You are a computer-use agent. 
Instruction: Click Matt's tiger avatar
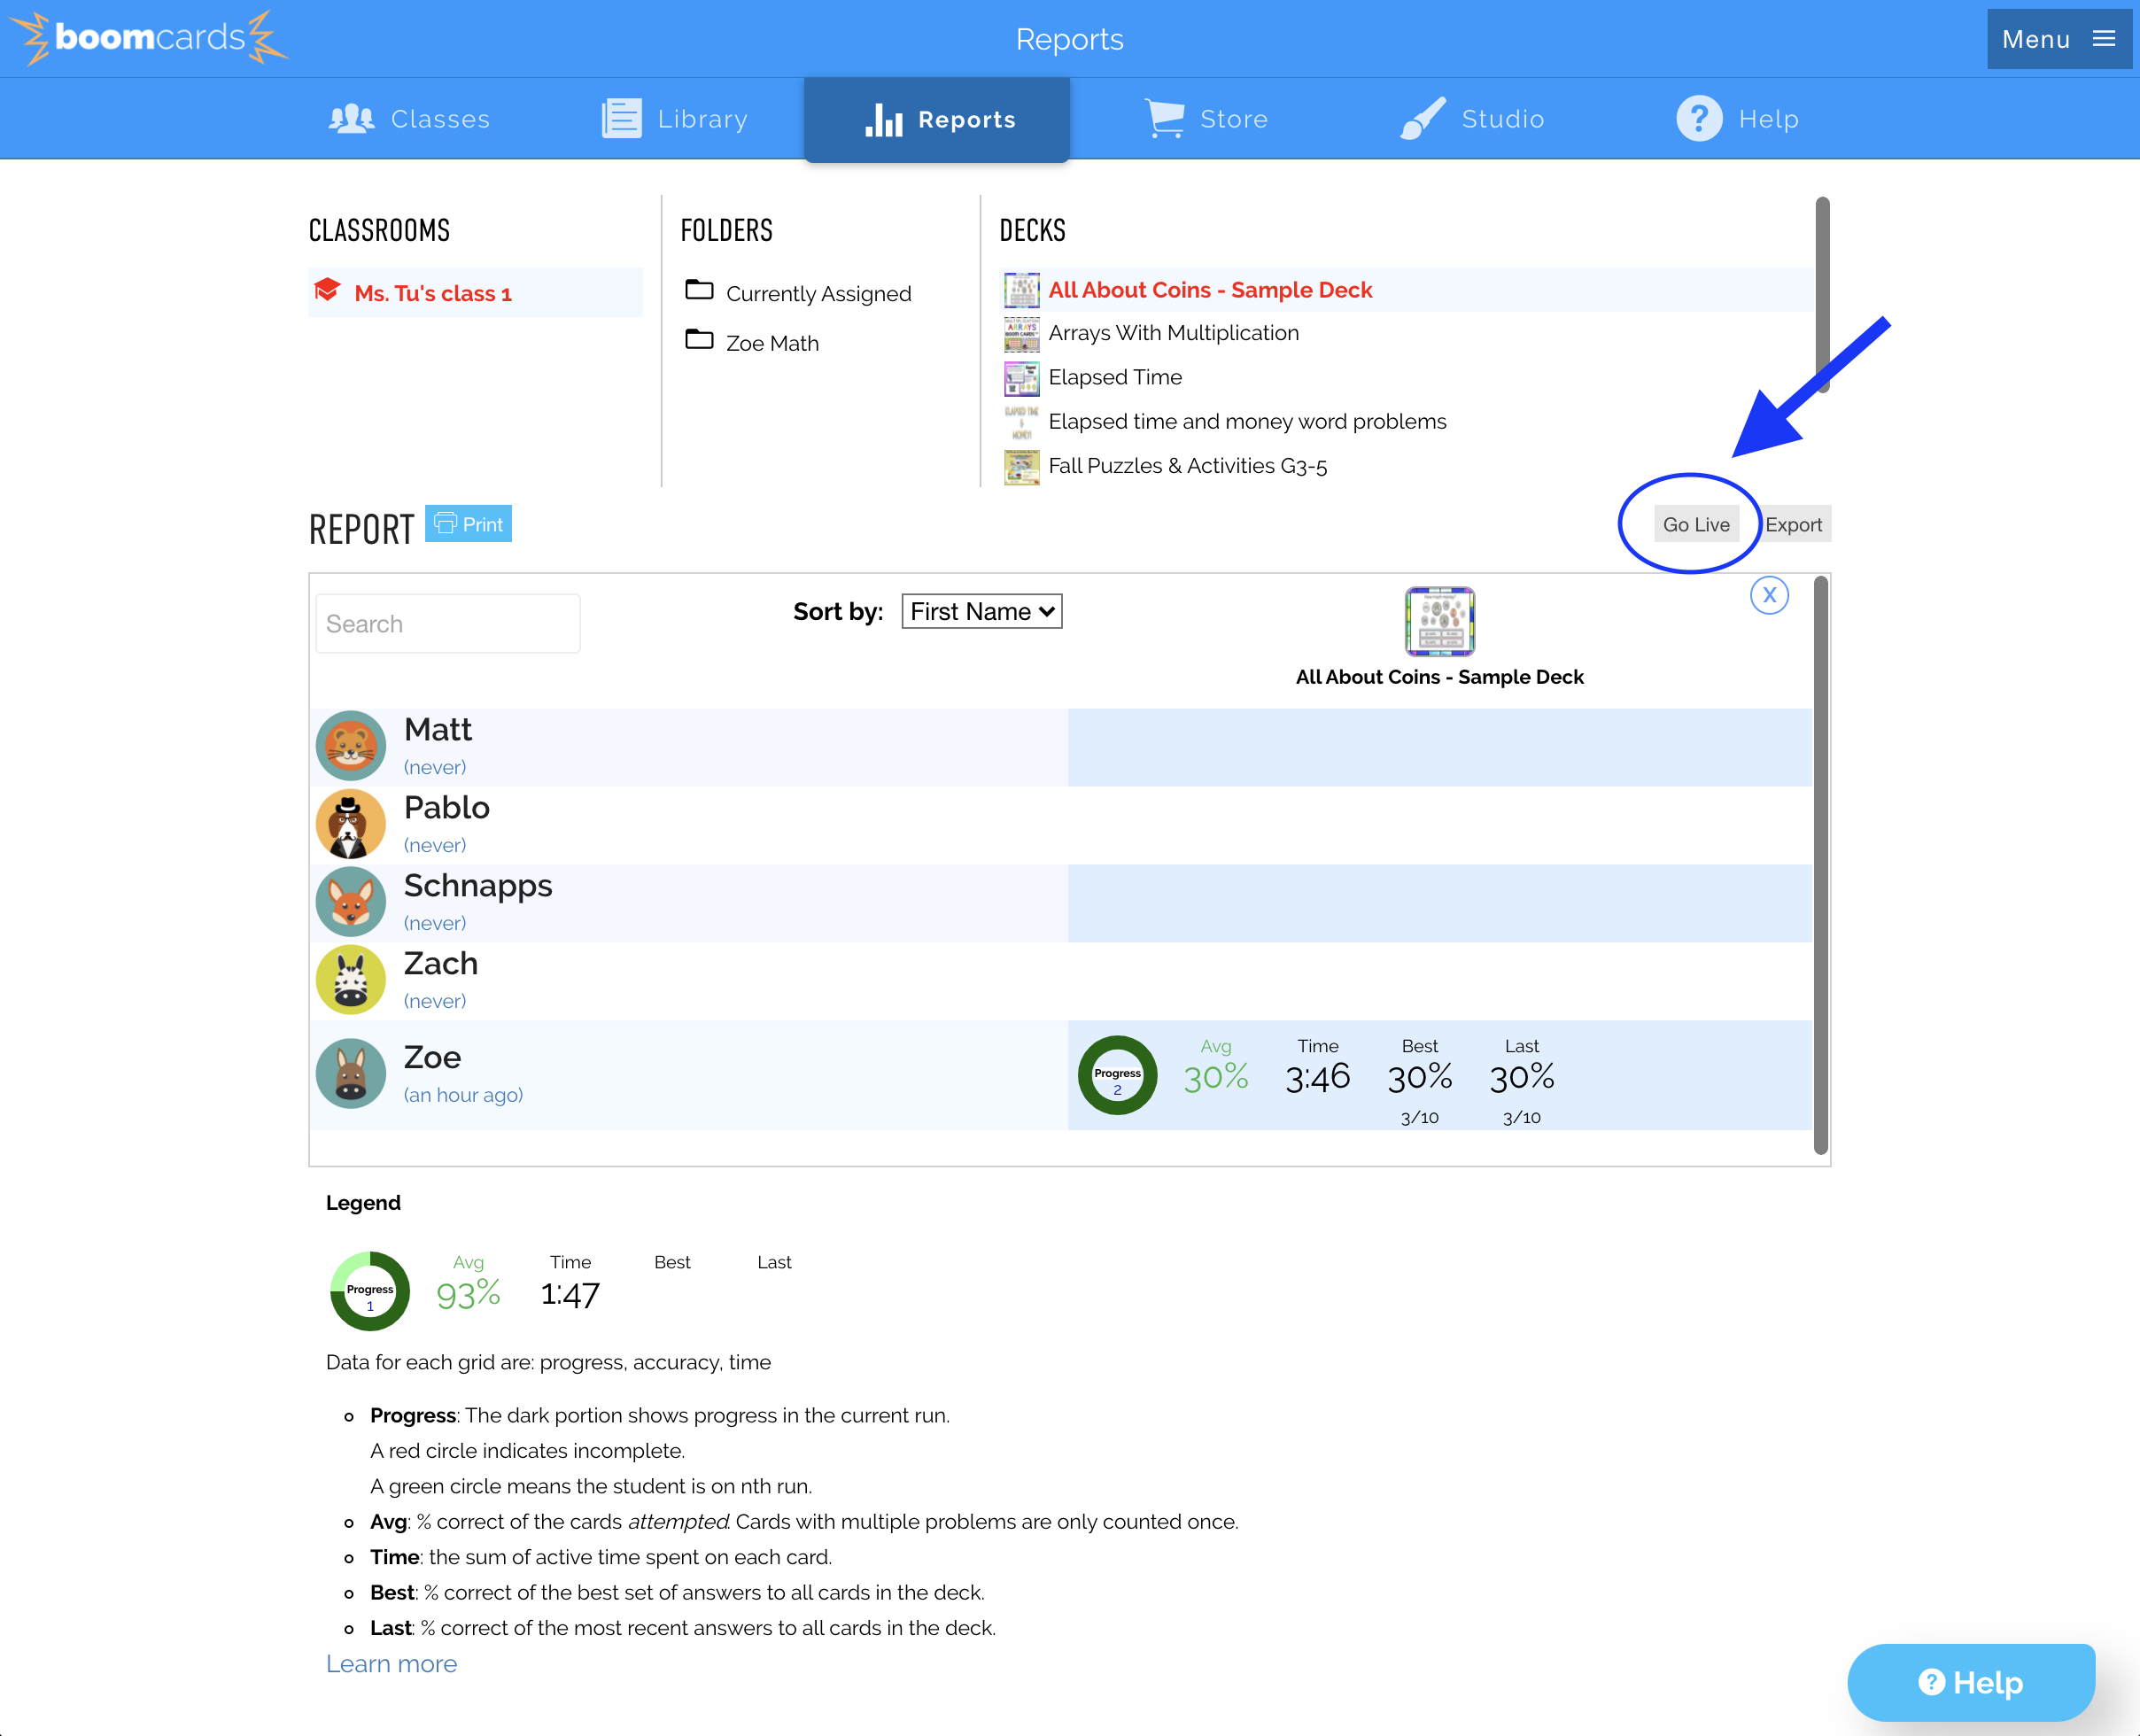tap(351, 745)
